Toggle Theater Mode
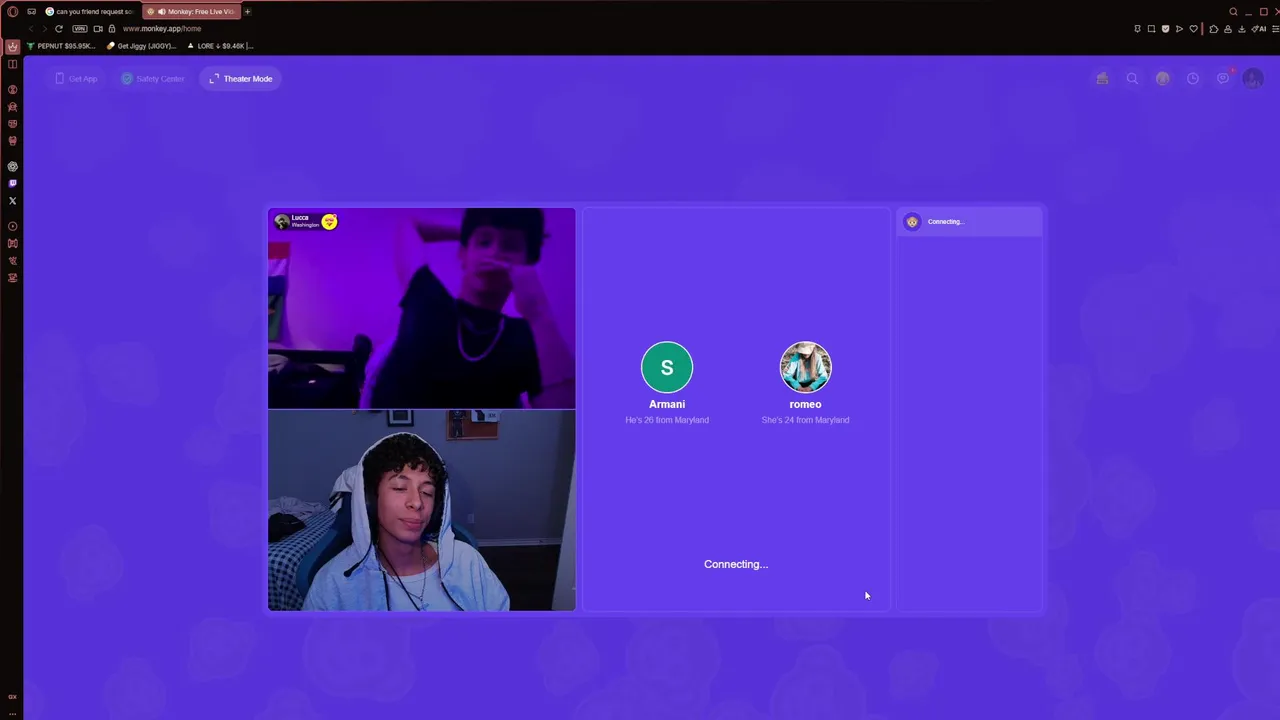 tap(241, 78)
